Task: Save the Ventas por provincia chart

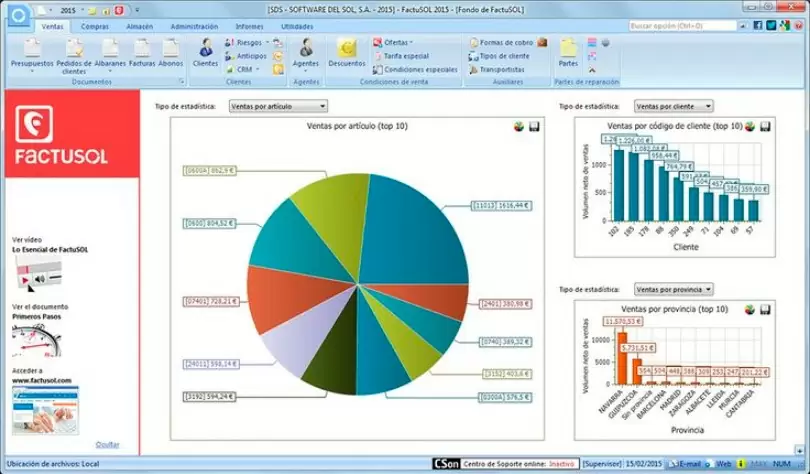Action: (766, 309)
